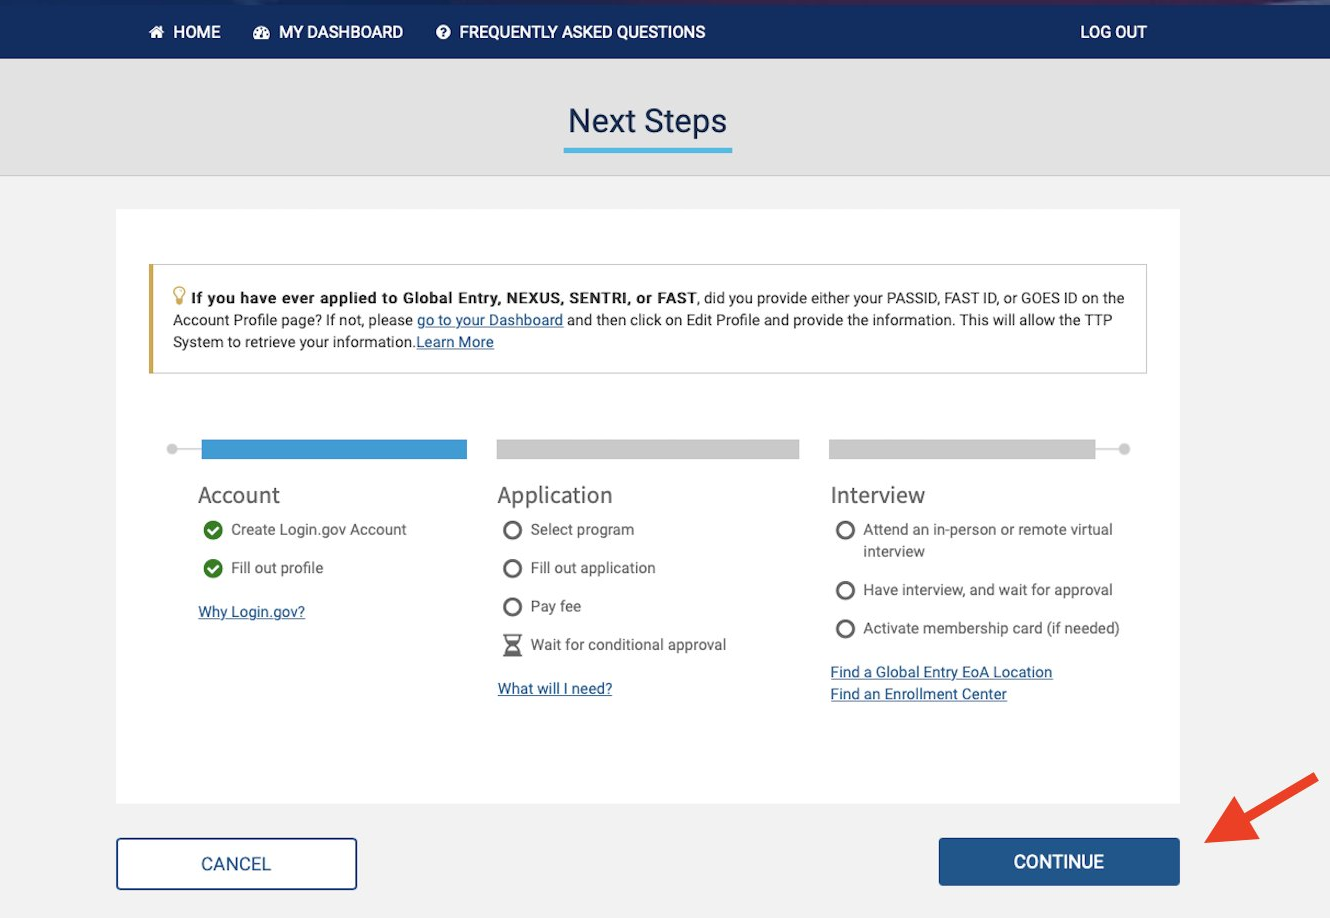Click the dashboard gauge icon
This screenshot has height=918, width=1330.
(262, 32)
